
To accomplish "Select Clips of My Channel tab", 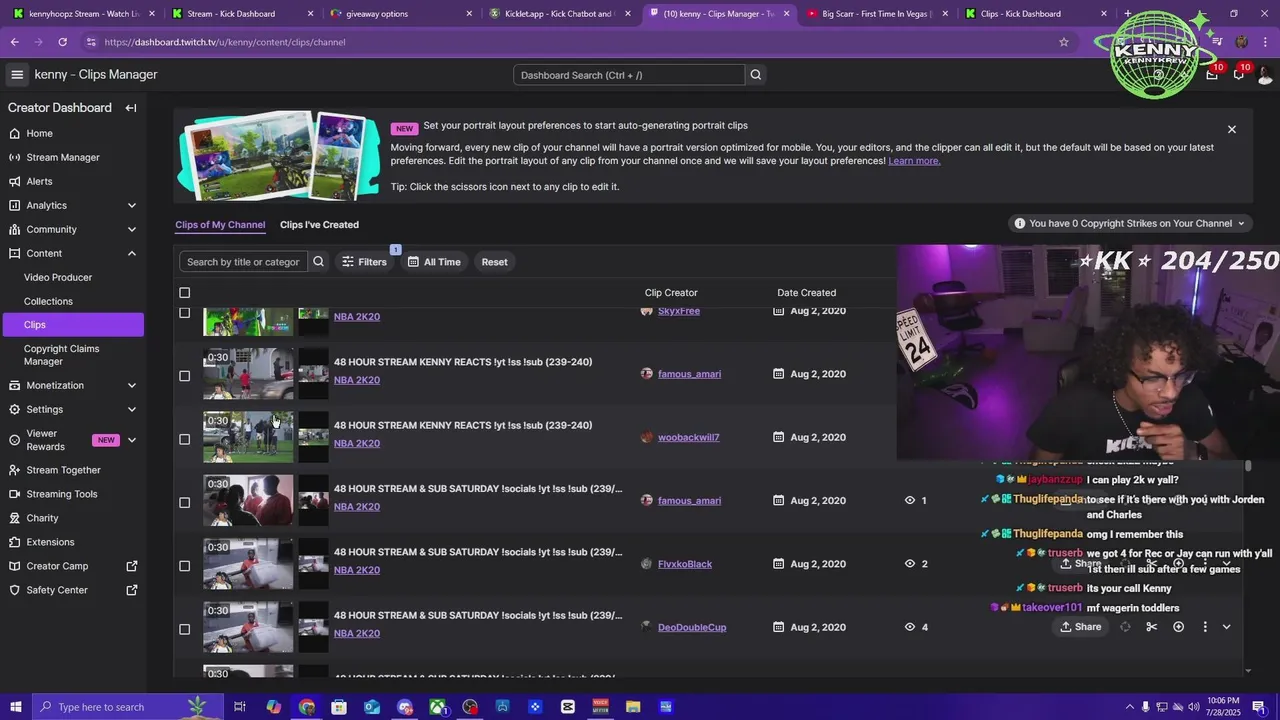I will click(220, 225).
